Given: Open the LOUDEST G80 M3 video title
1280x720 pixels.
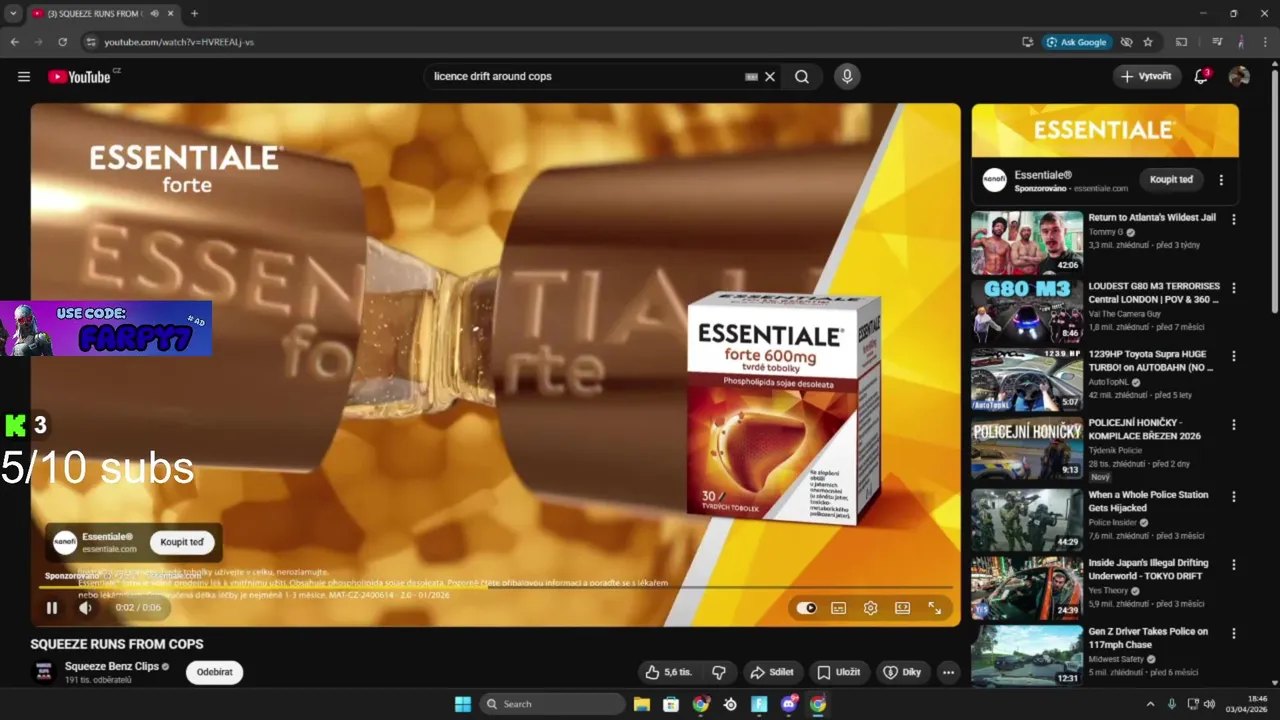Looking at the screenshot, I should [x=1154, y=293].
